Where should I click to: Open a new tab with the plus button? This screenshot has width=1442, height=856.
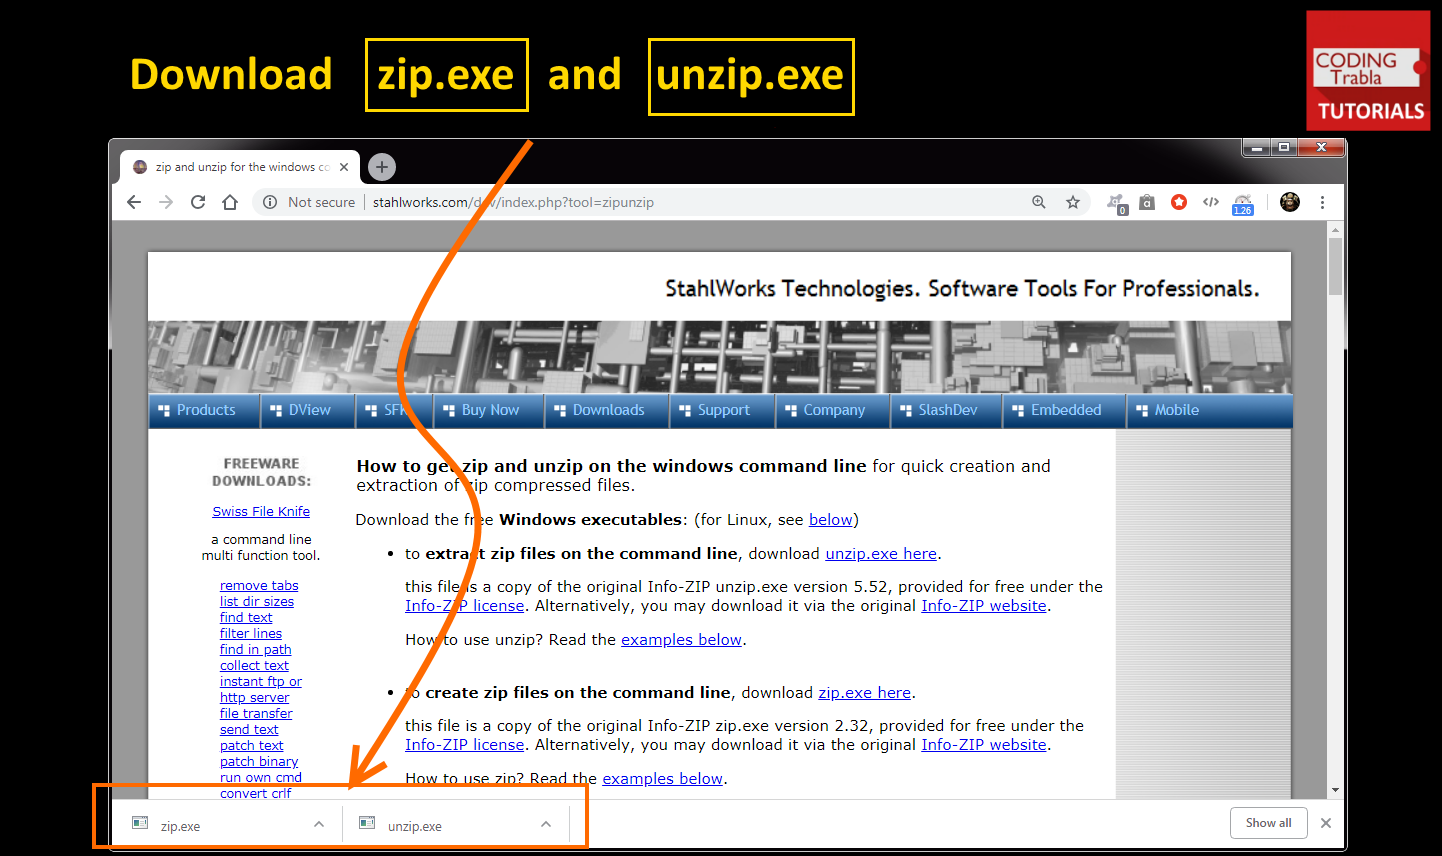(382, 167)
